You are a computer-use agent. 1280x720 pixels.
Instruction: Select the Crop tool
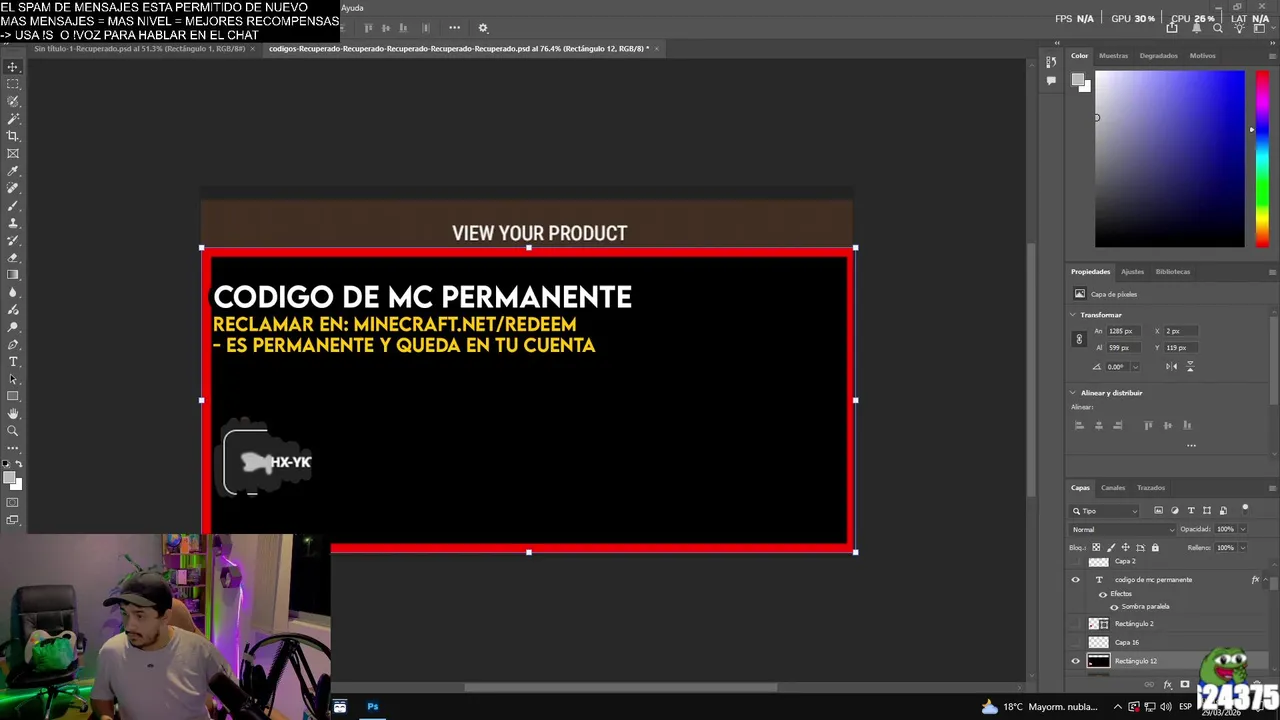[13, 136]
